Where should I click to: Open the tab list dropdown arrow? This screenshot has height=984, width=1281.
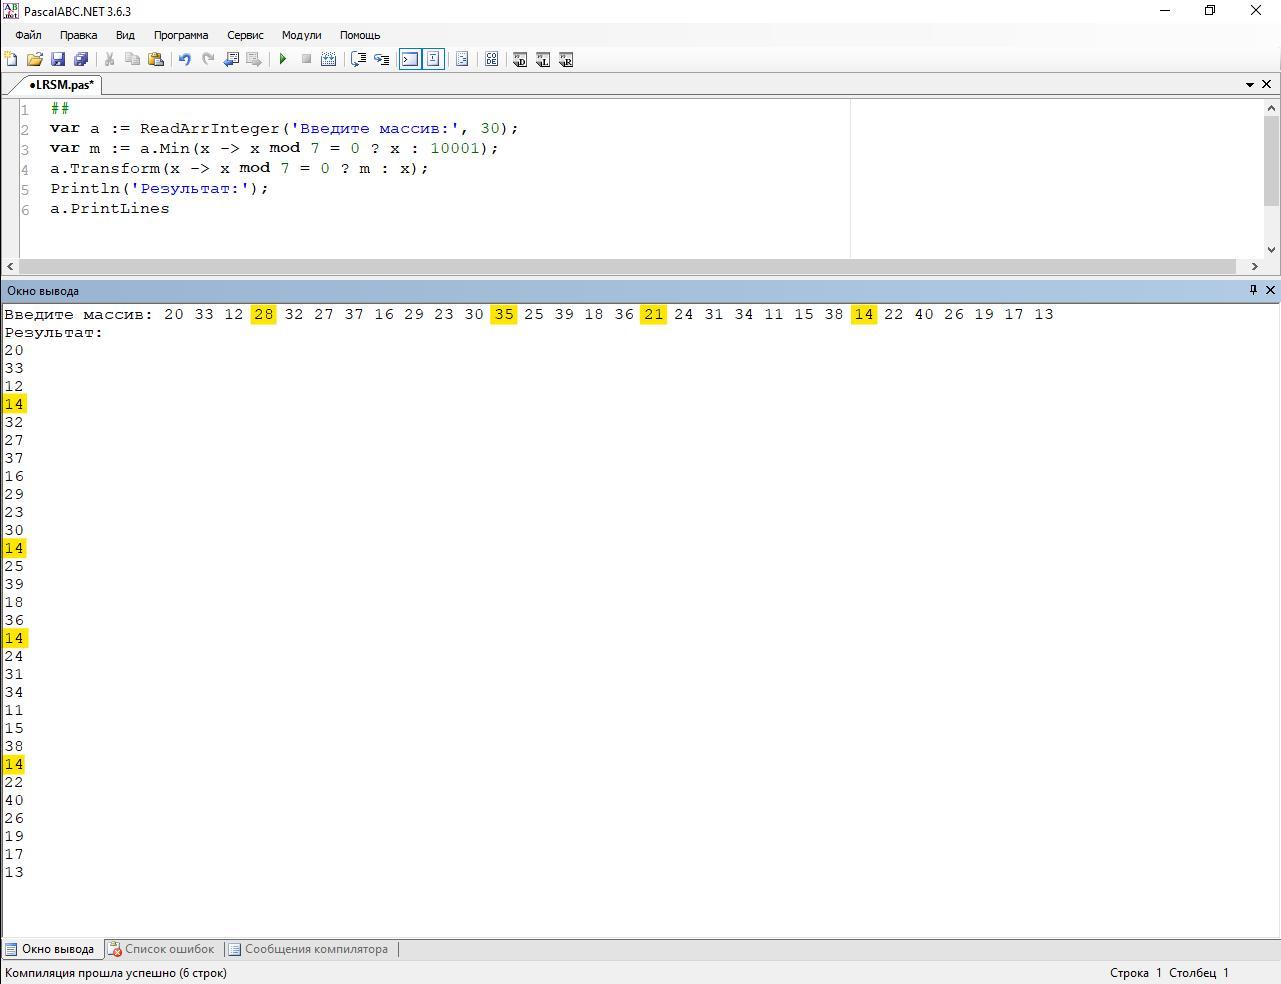click(1249, 85)
